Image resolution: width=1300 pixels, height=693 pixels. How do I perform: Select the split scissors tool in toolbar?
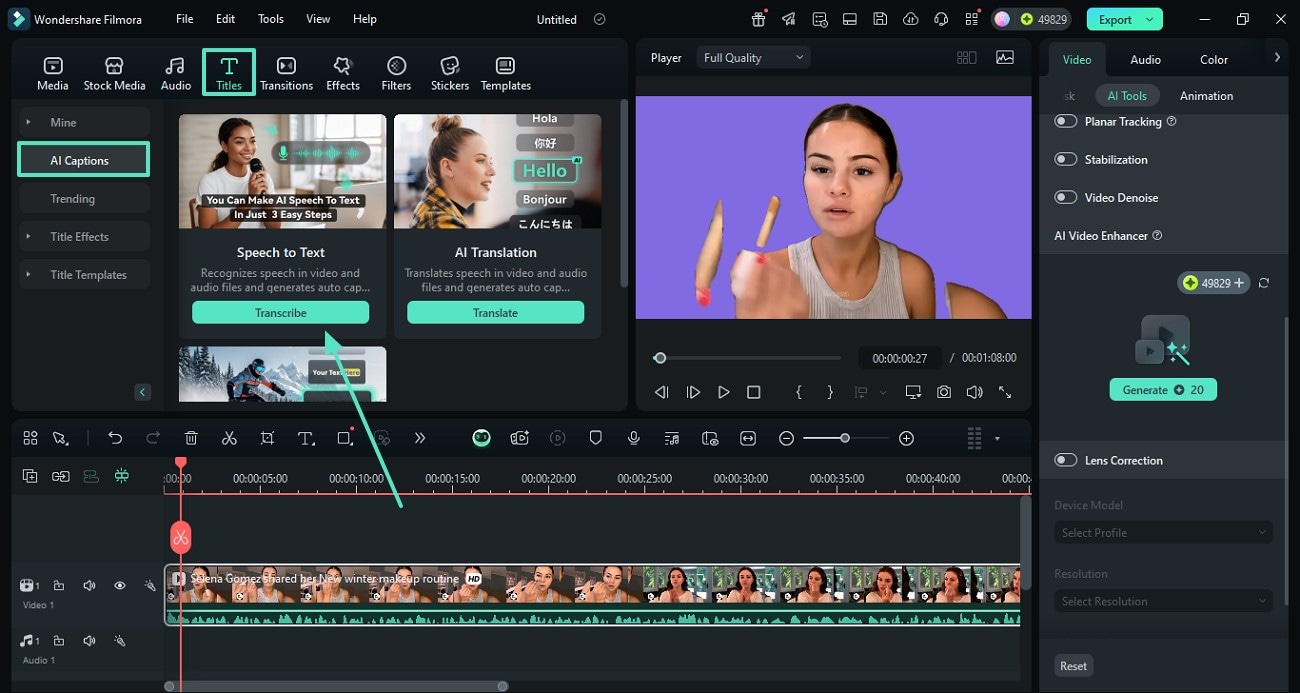tap(229, 438)
